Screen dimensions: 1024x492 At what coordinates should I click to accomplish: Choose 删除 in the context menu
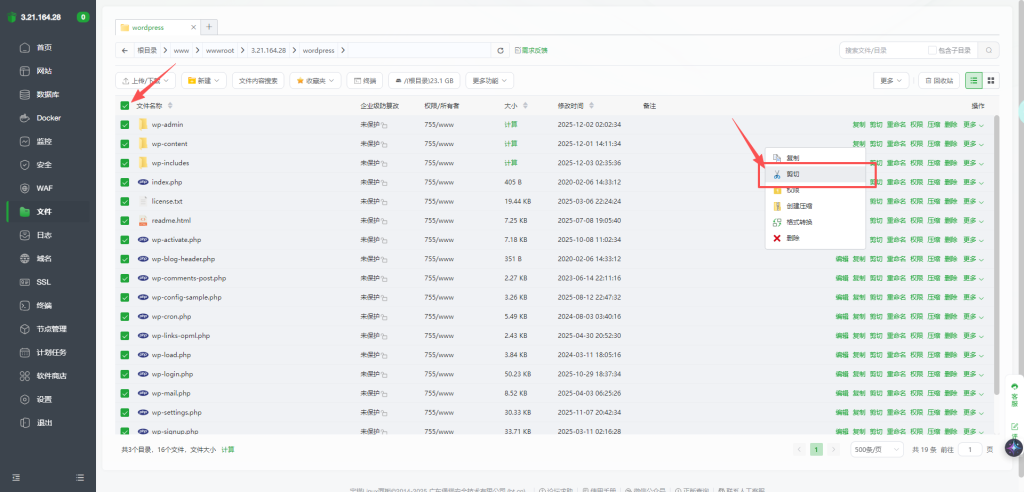815,238
